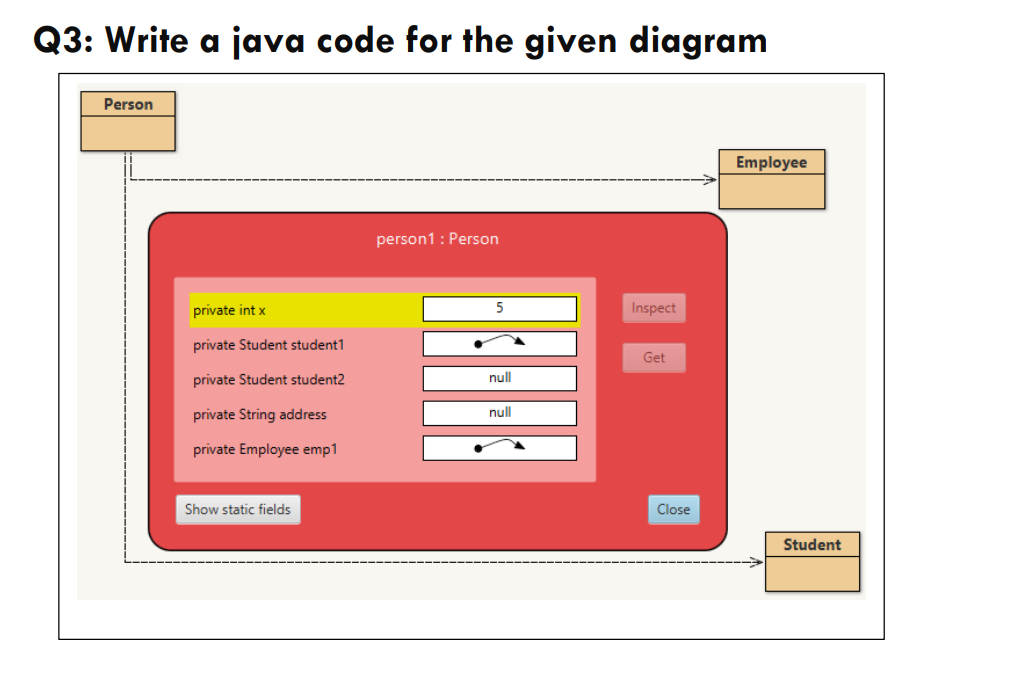Select the Person class header label
Viewport: 1022px width, 685px height.
(x=127, y=103)
